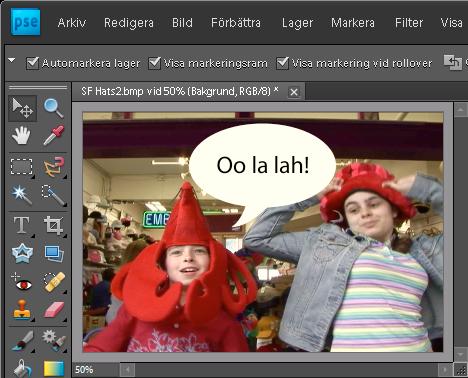This screenshot has height=378, width=468.
Task: Click the vertical scrollbar down arrow
Action: 461,354
